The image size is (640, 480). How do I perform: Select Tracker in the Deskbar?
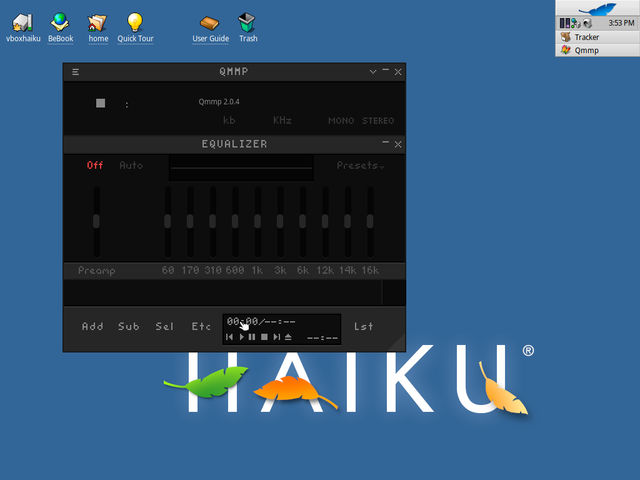tap(598, 37)
